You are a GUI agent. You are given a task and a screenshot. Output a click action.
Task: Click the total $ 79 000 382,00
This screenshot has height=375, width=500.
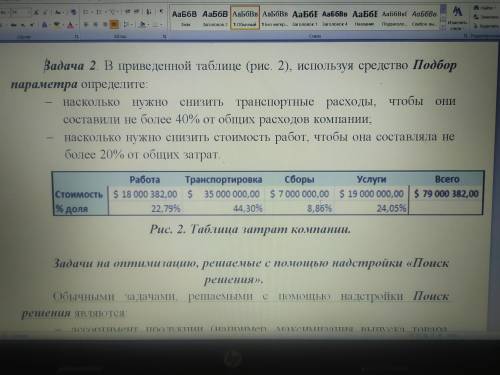446,194
